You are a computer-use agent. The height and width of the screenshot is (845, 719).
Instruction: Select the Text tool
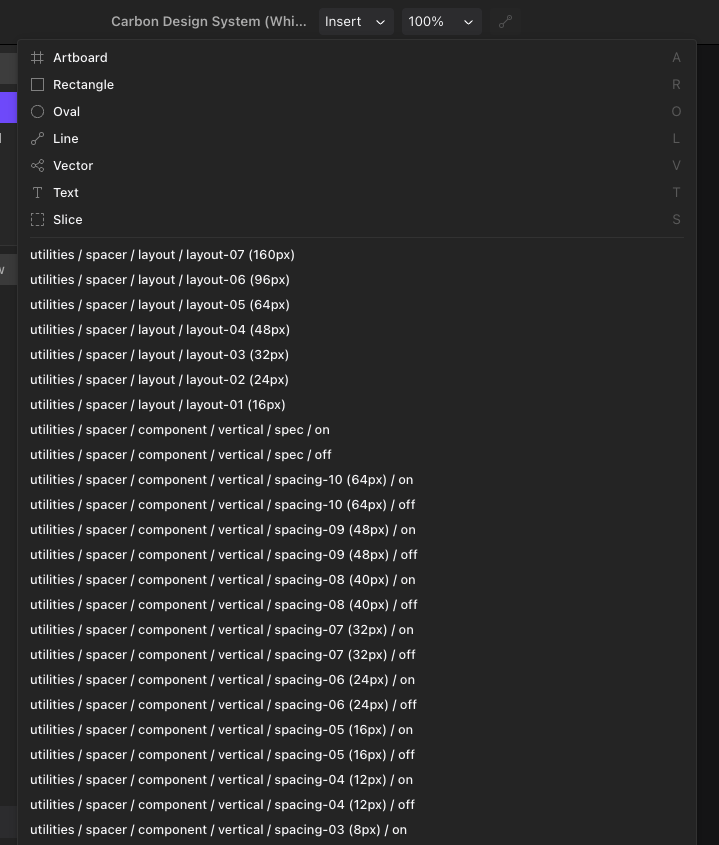(65, 192)
